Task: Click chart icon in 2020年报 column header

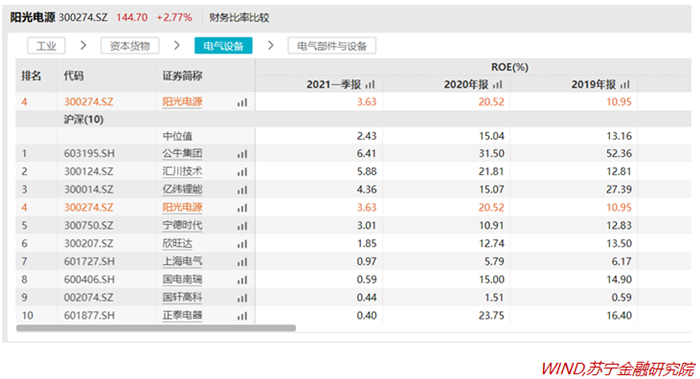Action: point(498,84)
